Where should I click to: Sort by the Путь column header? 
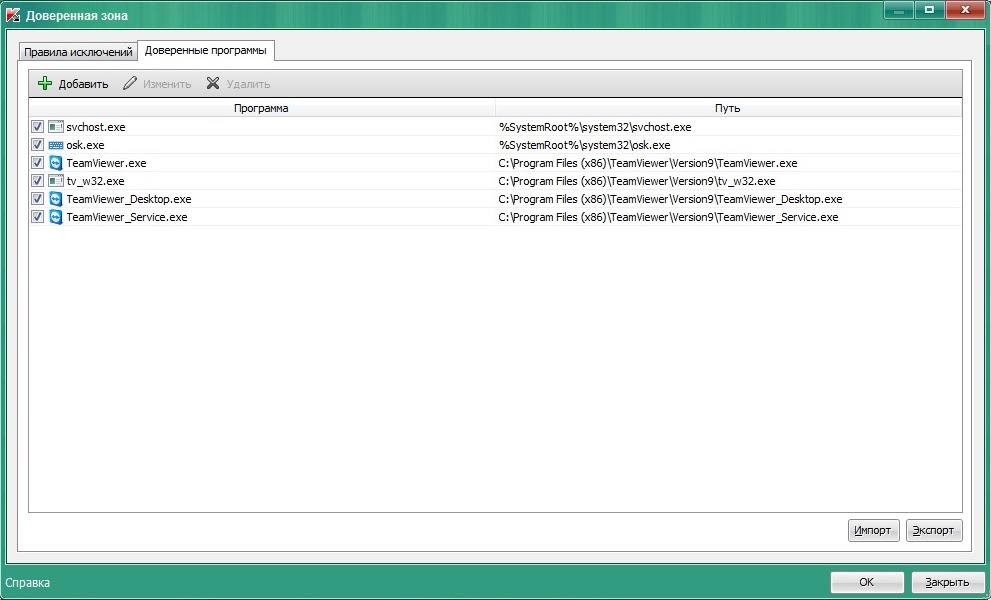[x=728, y=108]
